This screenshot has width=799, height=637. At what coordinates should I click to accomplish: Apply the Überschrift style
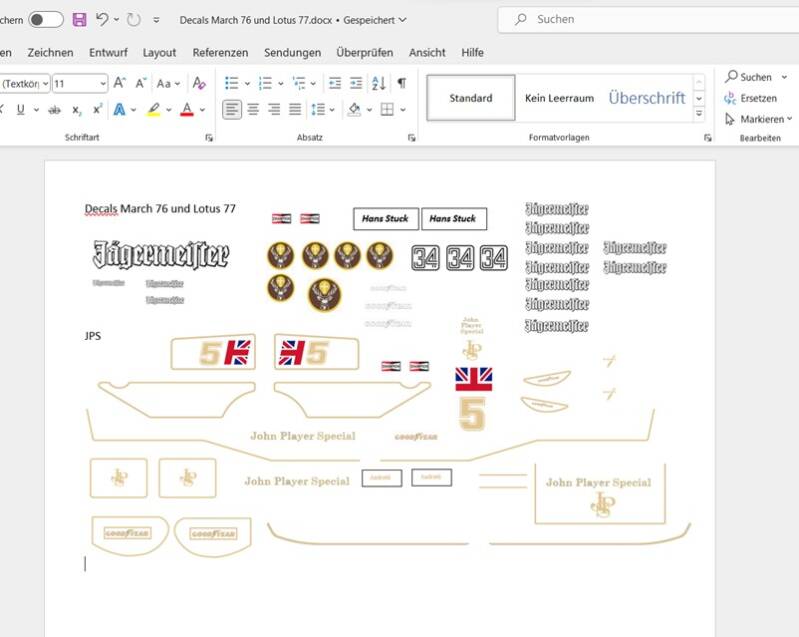[647, 98]
